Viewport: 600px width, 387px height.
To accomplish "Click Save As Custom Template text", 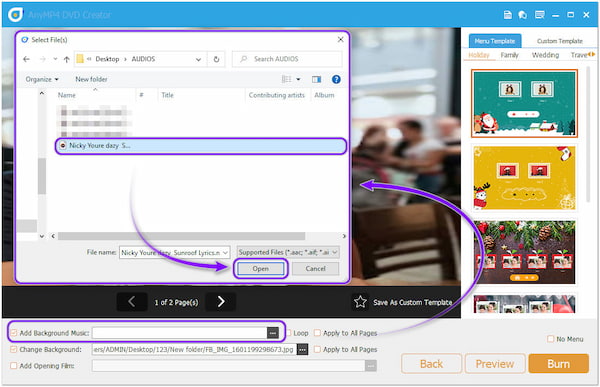I will [x=412, y=302].
